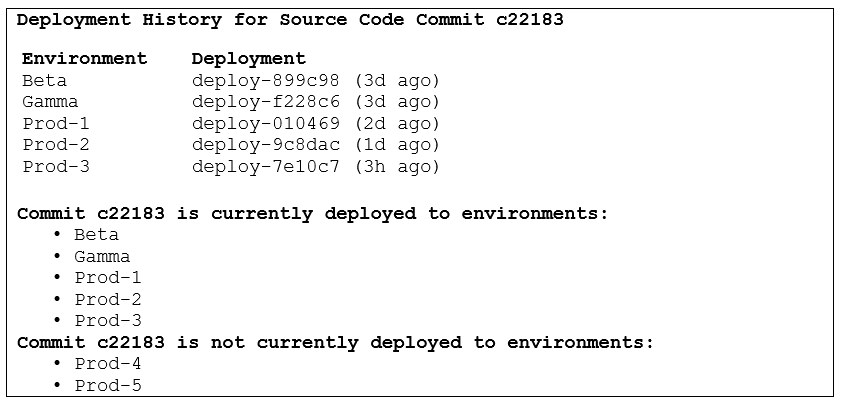Select the Gamma bullet in deployed list
Viewport: 844px width, 402px height.
[102, 257]
